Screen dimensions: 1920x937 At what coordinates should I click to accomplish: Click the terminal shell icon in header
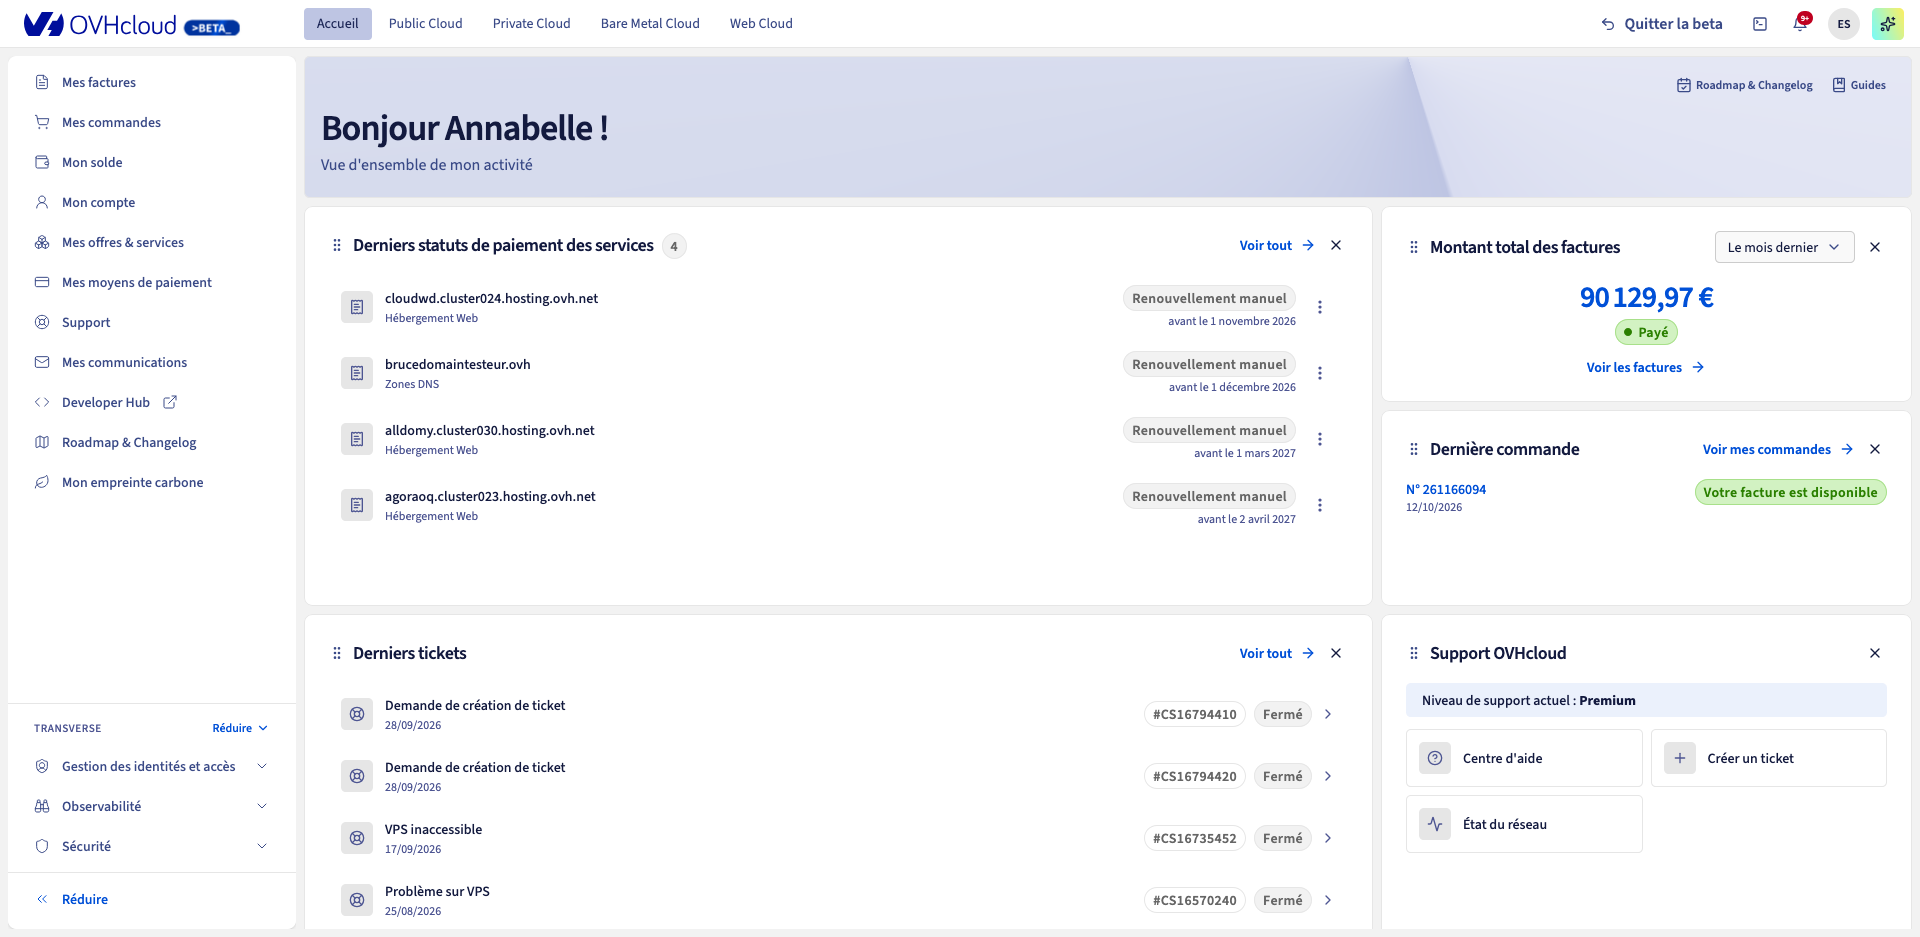point(1760,24)
